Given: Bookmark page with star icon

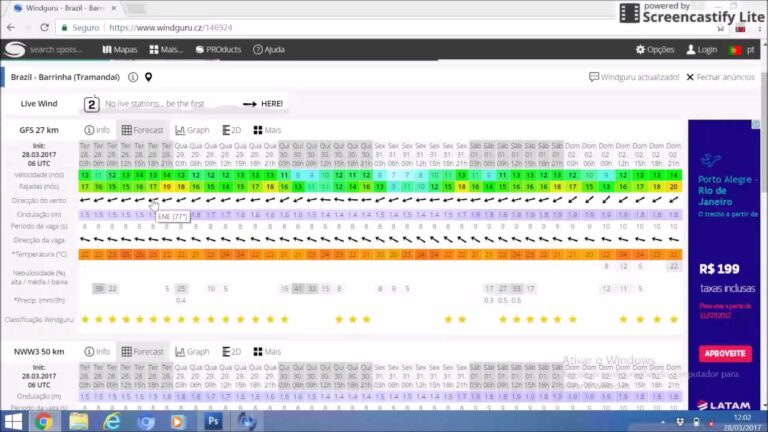Looking at the screenshot, I should [x=720, y=28].
